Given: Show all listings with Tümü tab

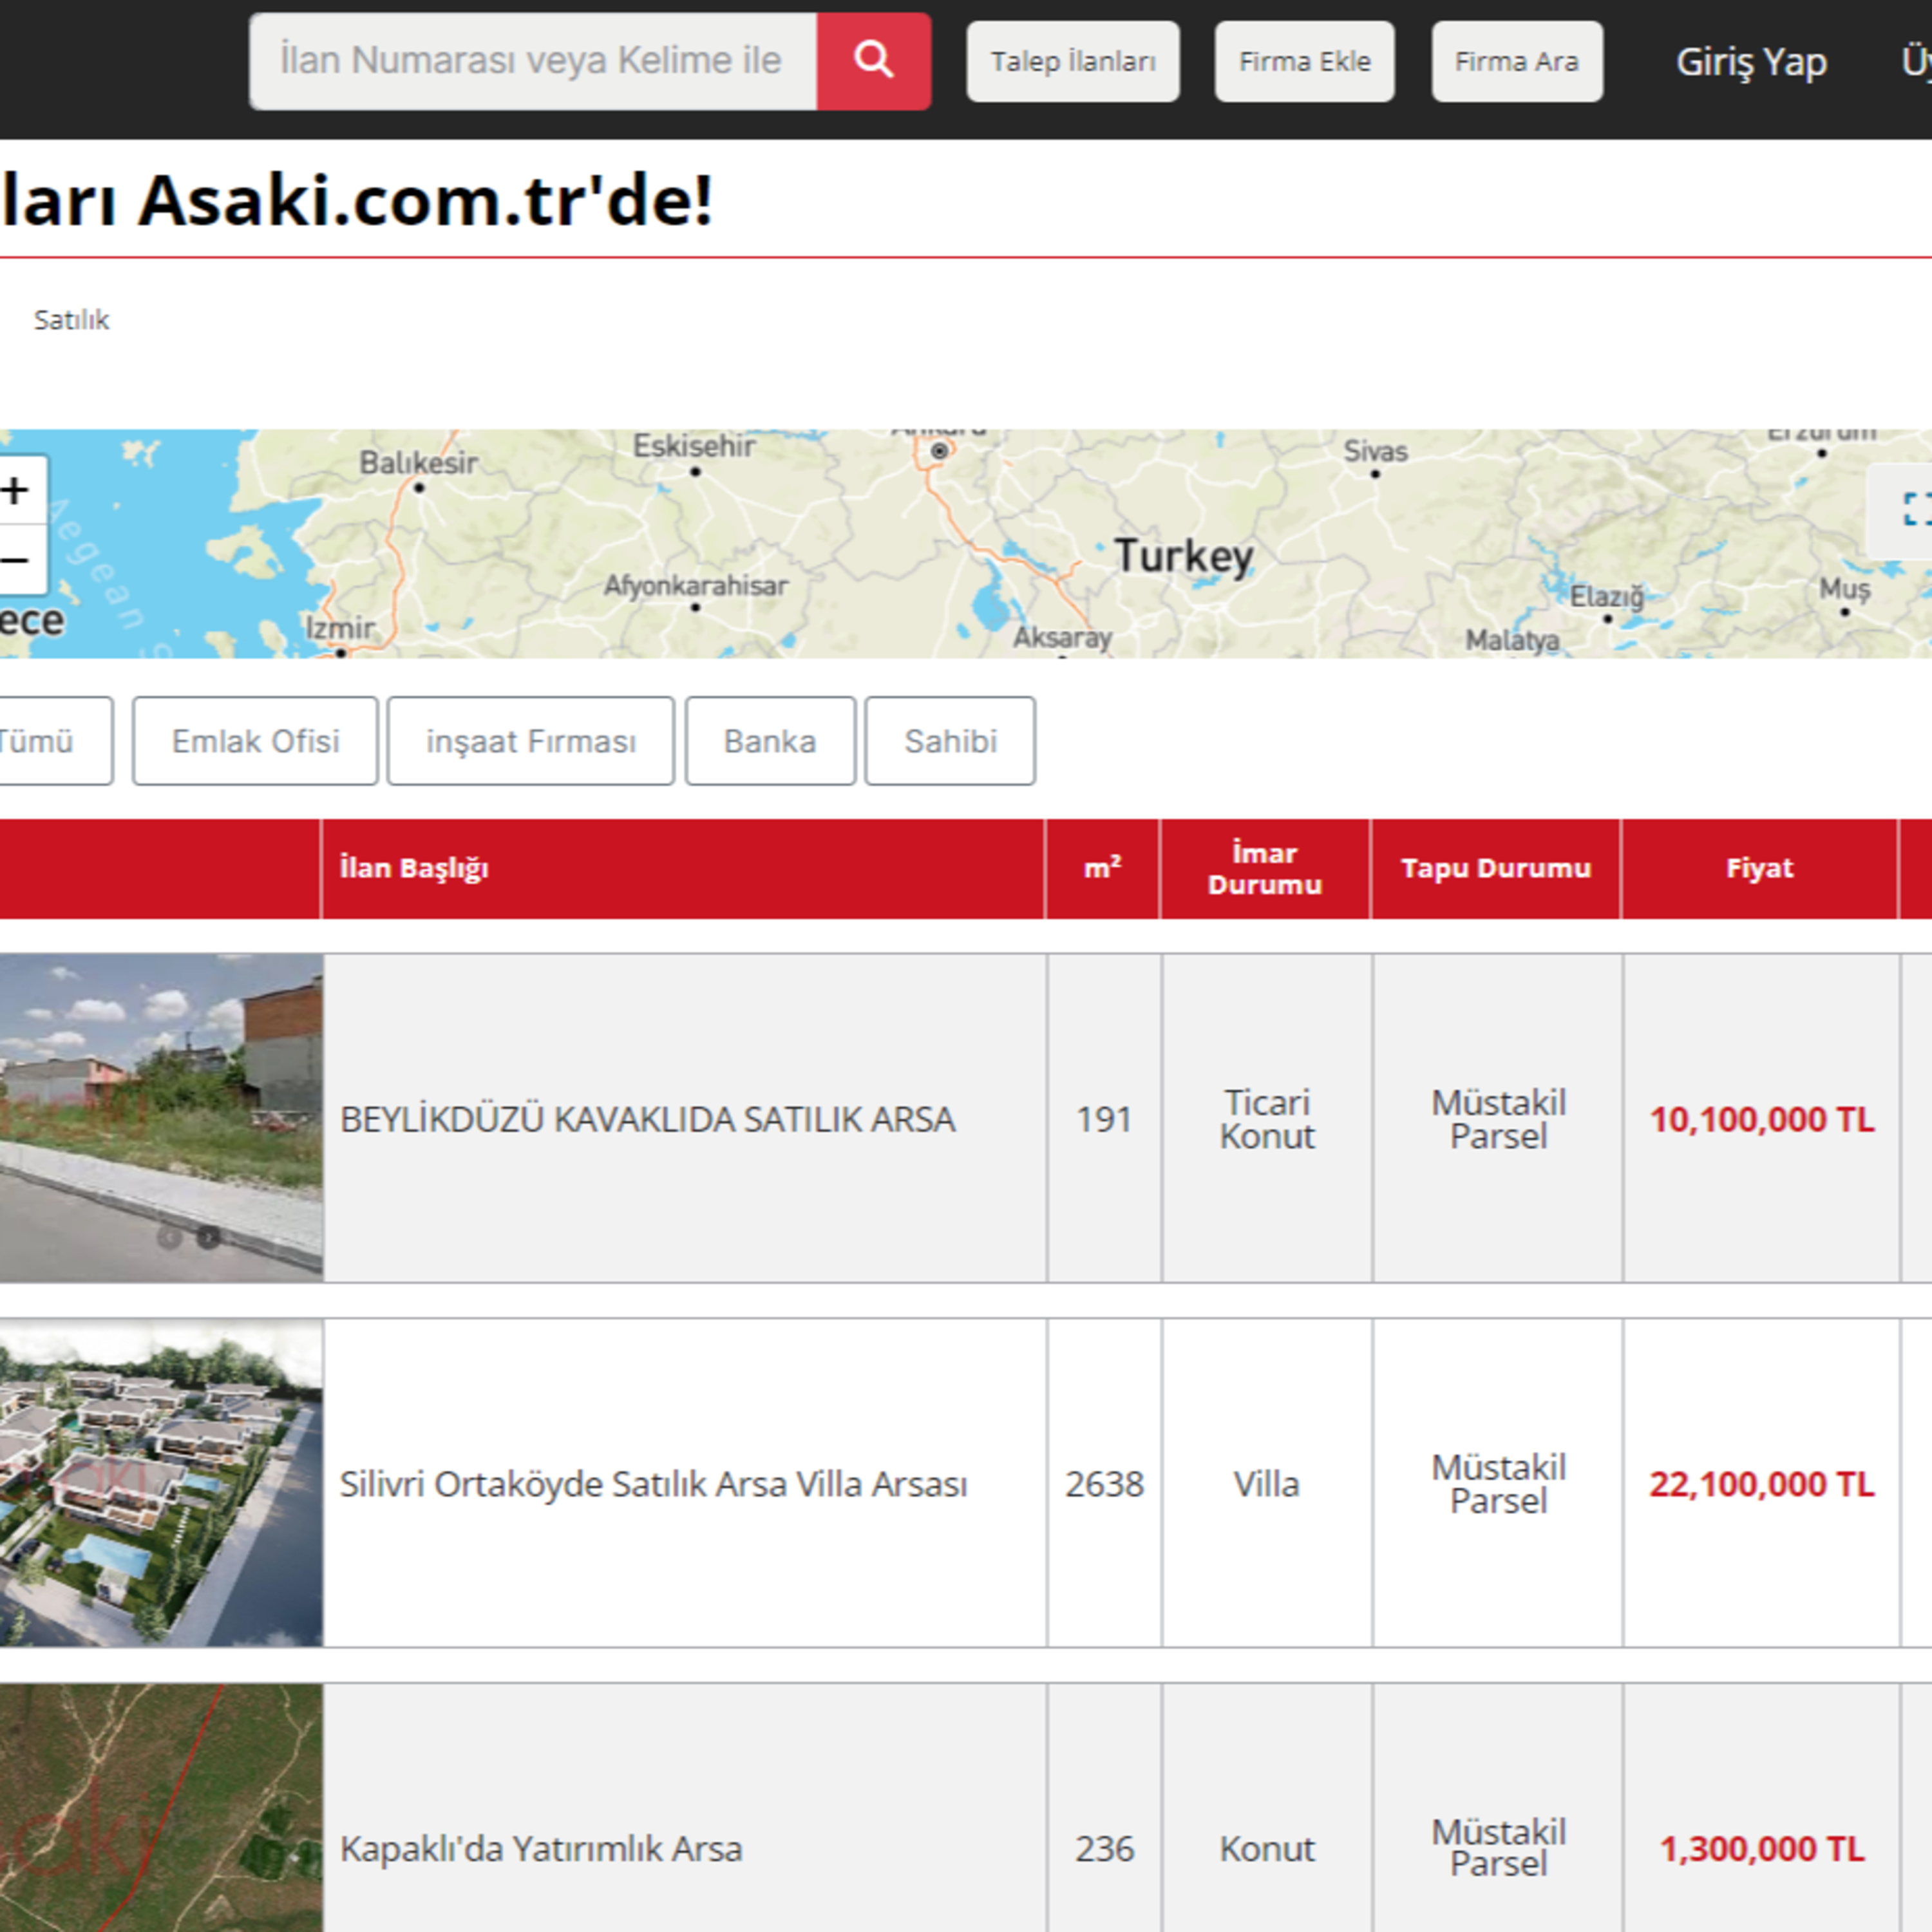Looking at the screenshot, I should pos(50,741).
